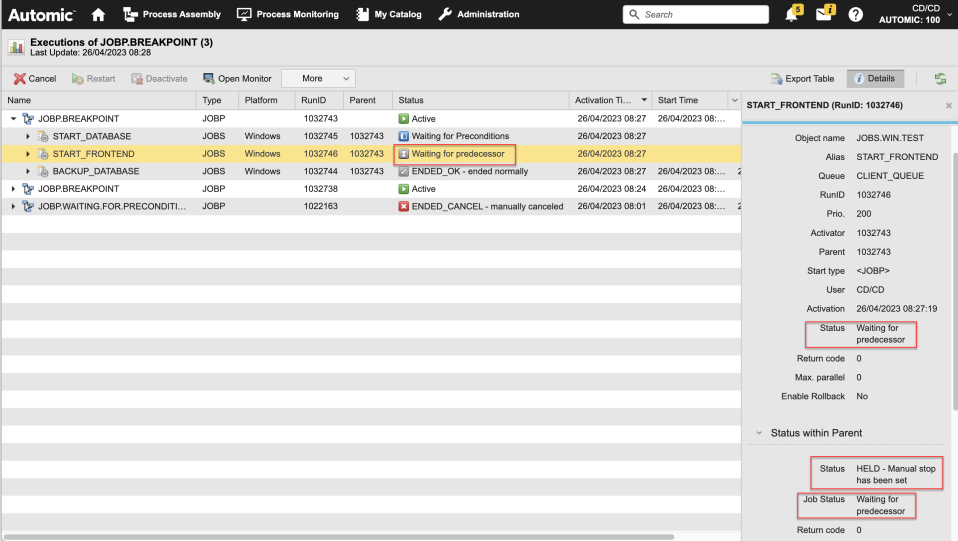Click workflow icon of JOBP.BREAKPOINT 1032743

[28, 119]
